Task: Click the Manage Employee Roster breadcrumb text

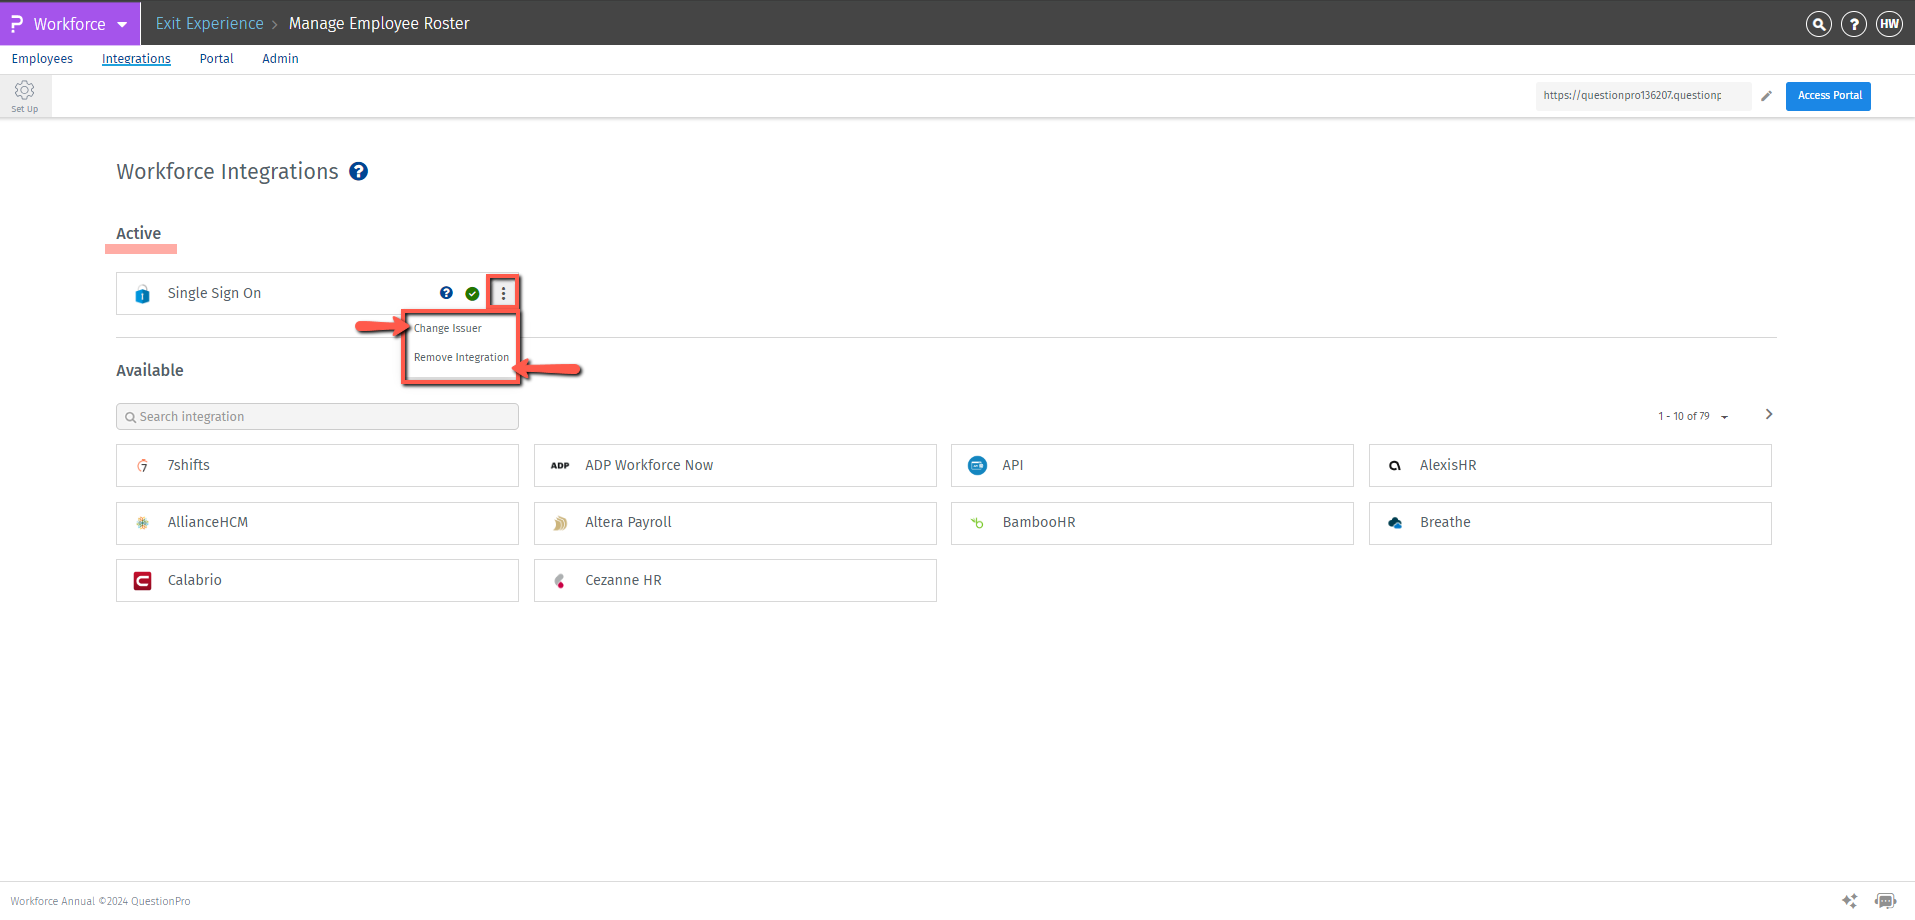Action: tap(379, 23)
